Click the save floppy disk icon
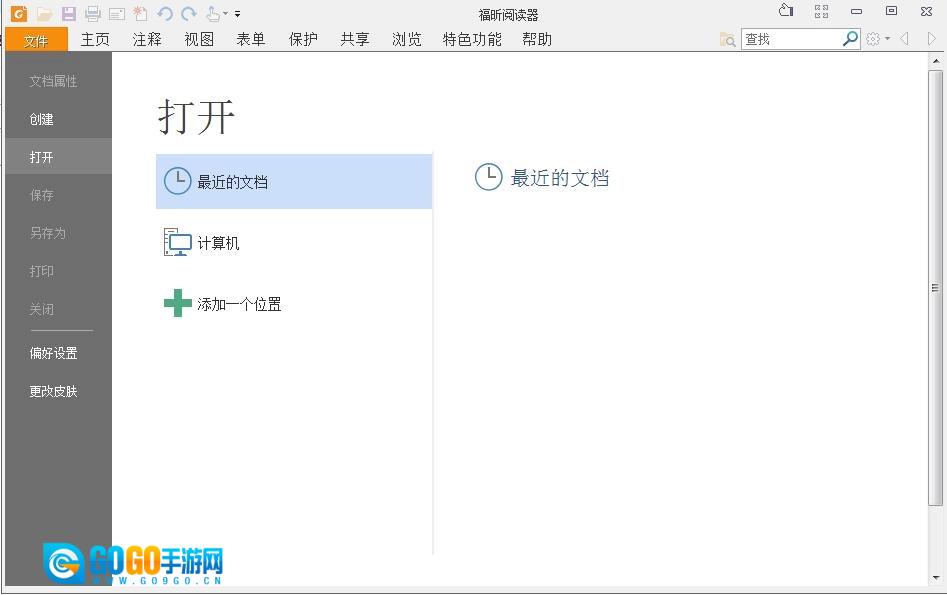 [x=69, y=13]
